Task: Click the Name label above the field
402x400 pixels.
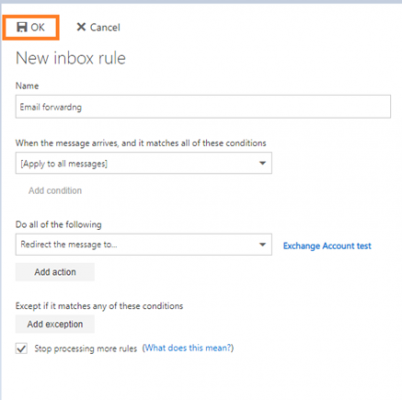Action: tap(27, 86)
